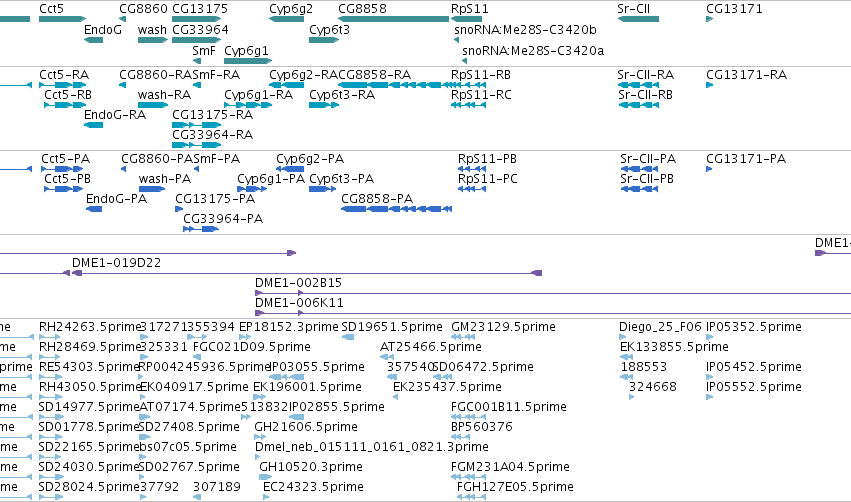Click the EK133855.5prime EST label
This screenshot has width=851, height=502.
(x=674, y=347)
